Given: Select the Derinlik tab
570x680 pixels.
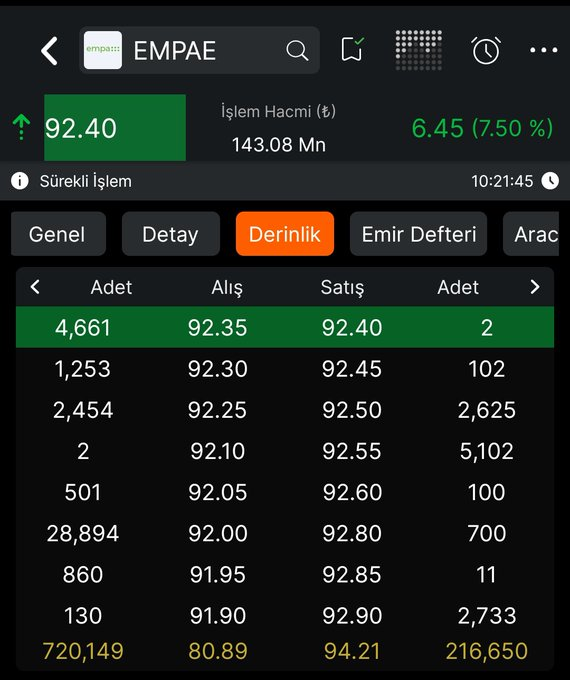Looking at the screenshot, I should click(285, 234).
